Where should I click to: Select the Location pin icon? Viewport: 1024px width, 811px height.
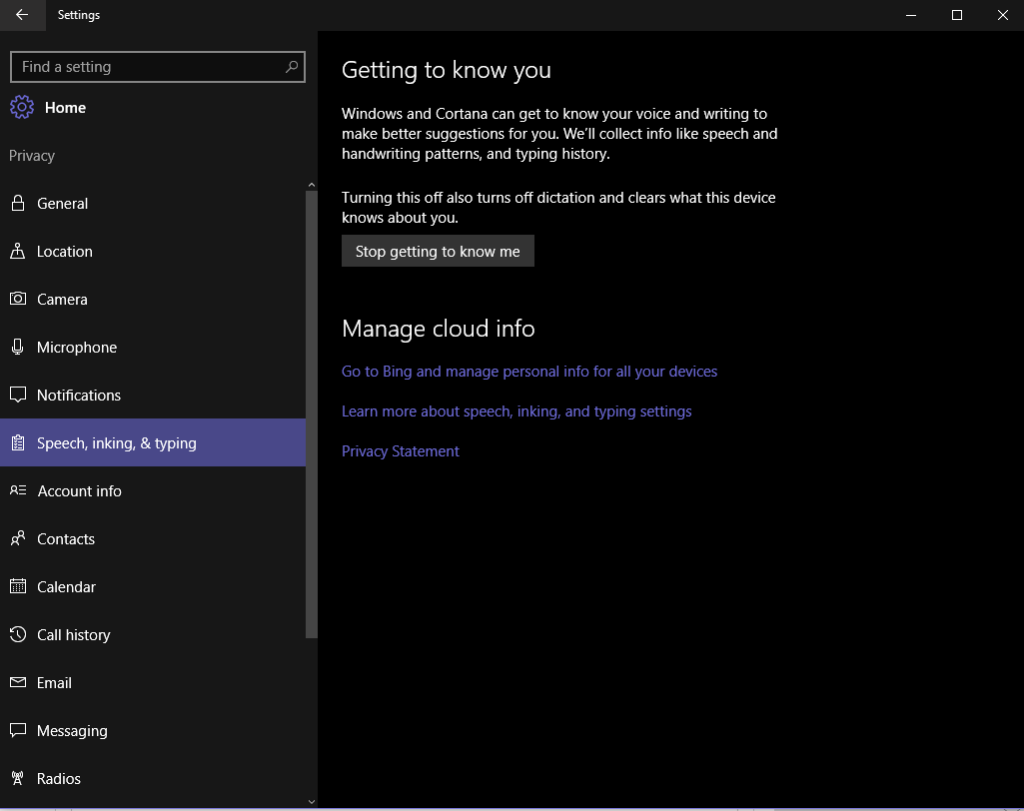17,251
